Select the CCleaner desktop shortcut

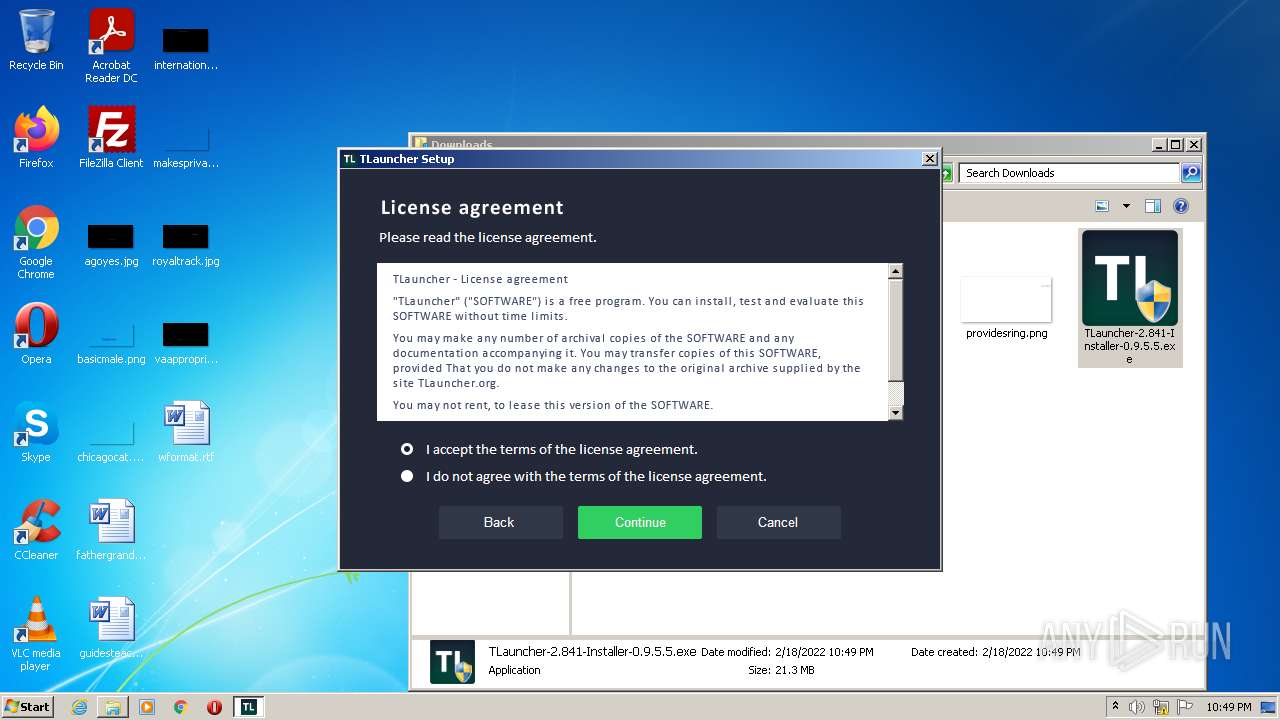pyautogui.click(x=36, y=530)
